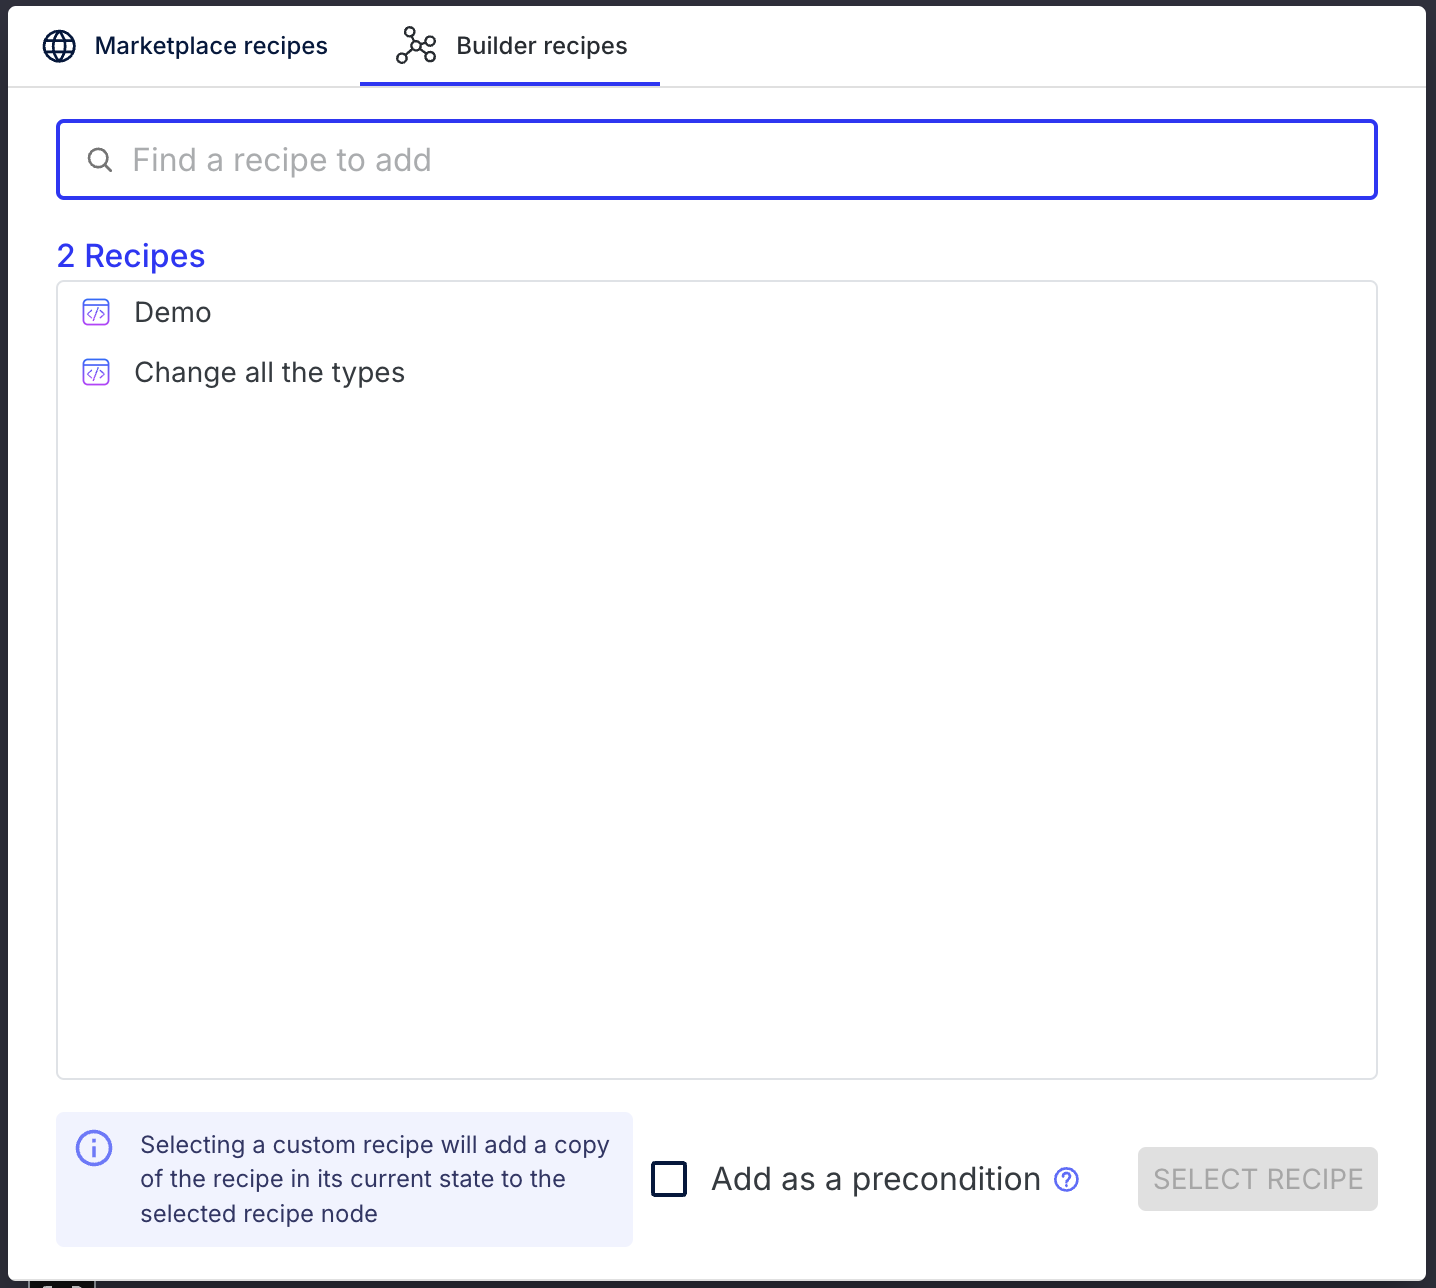Screen dimensions: 1436x1288
Task: Click the code icon beside Demo
Action: coord(96,313)
